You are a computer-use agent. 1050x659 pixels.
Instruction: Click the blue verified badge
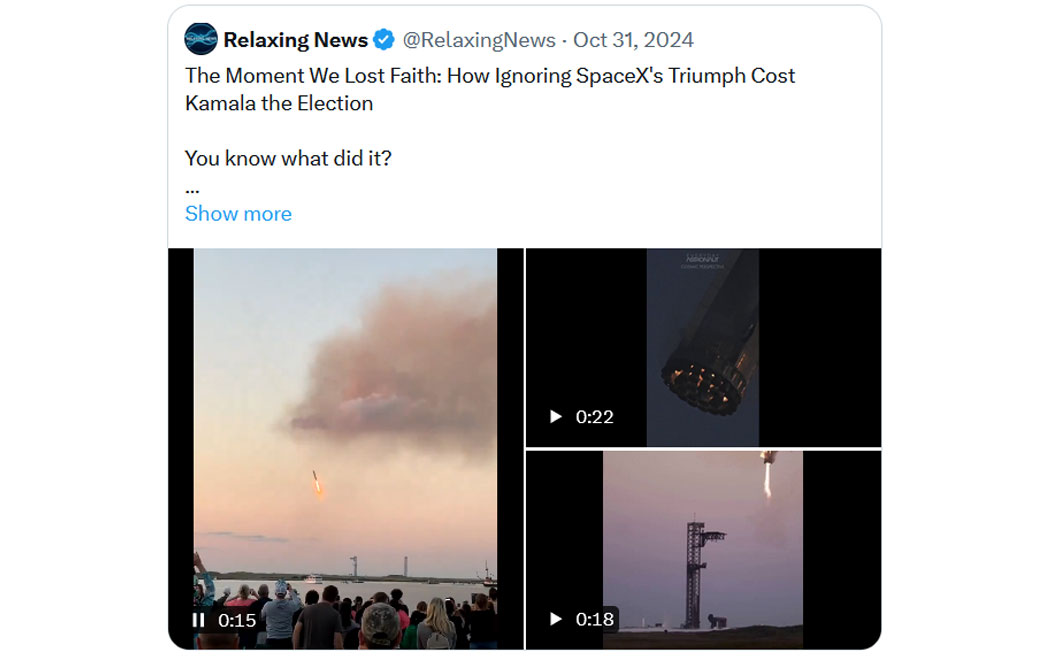coord(384,40)
